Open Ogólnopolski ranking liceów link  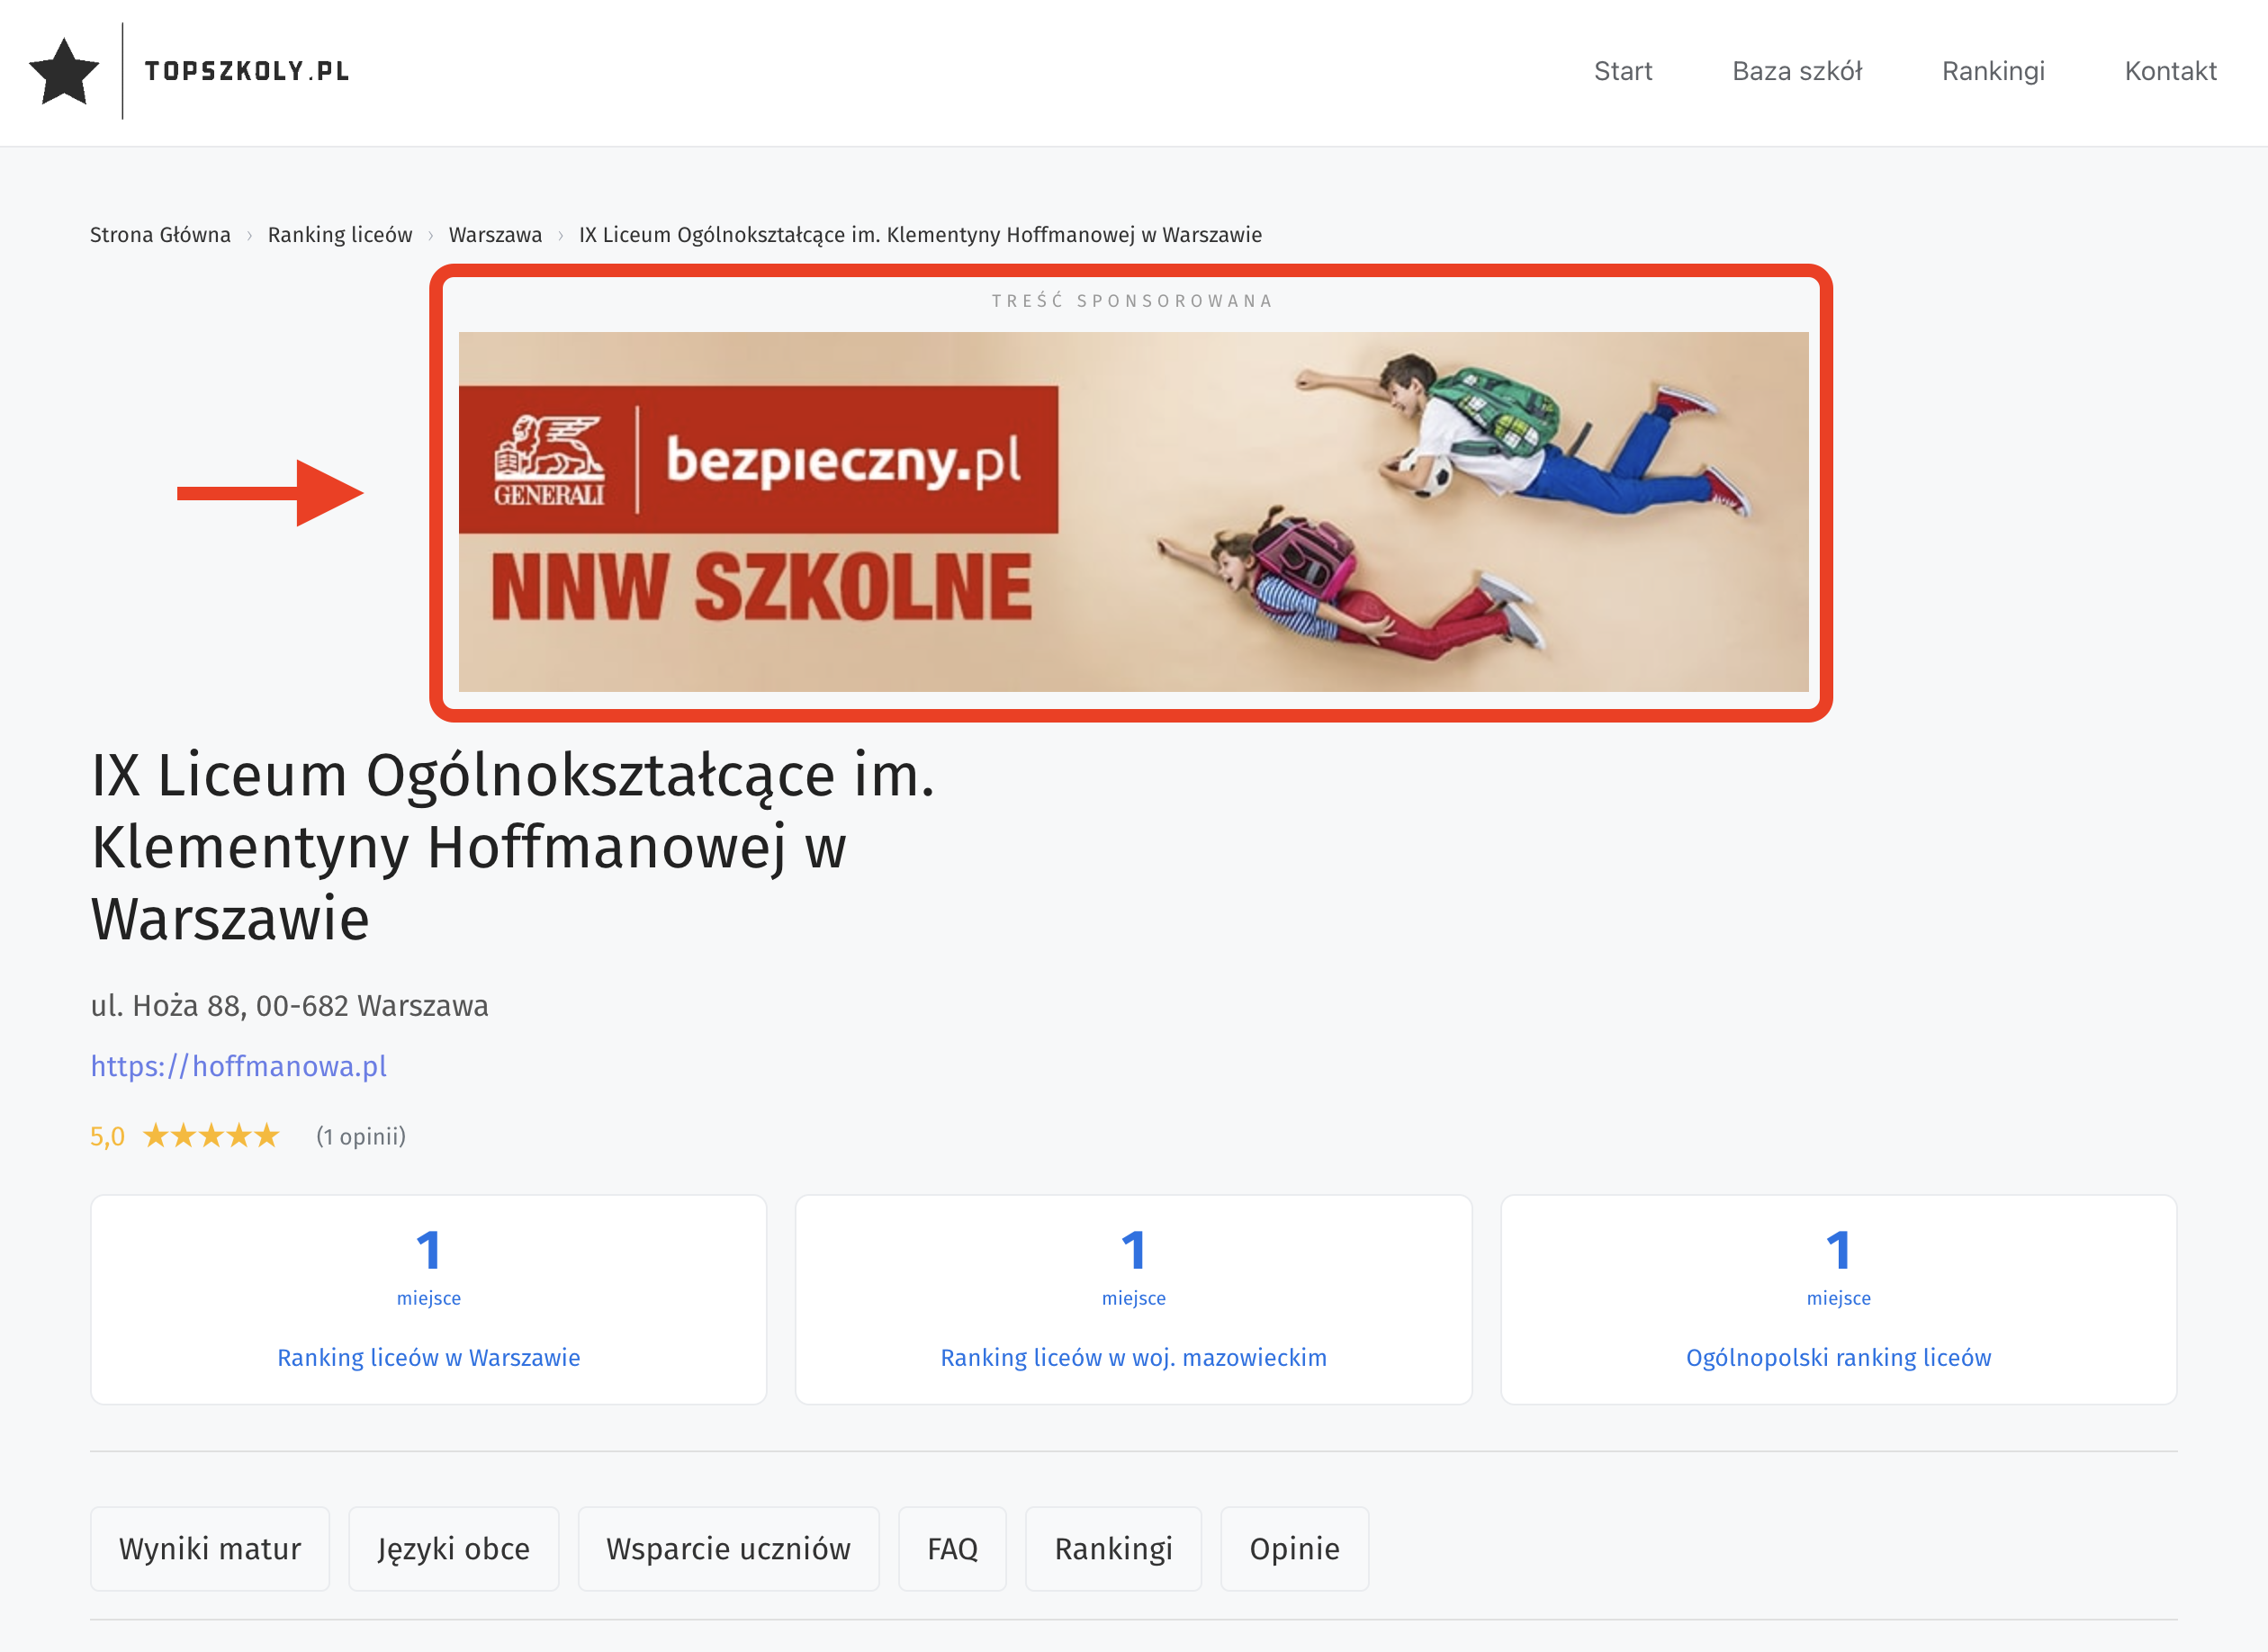[1838, 1357]
